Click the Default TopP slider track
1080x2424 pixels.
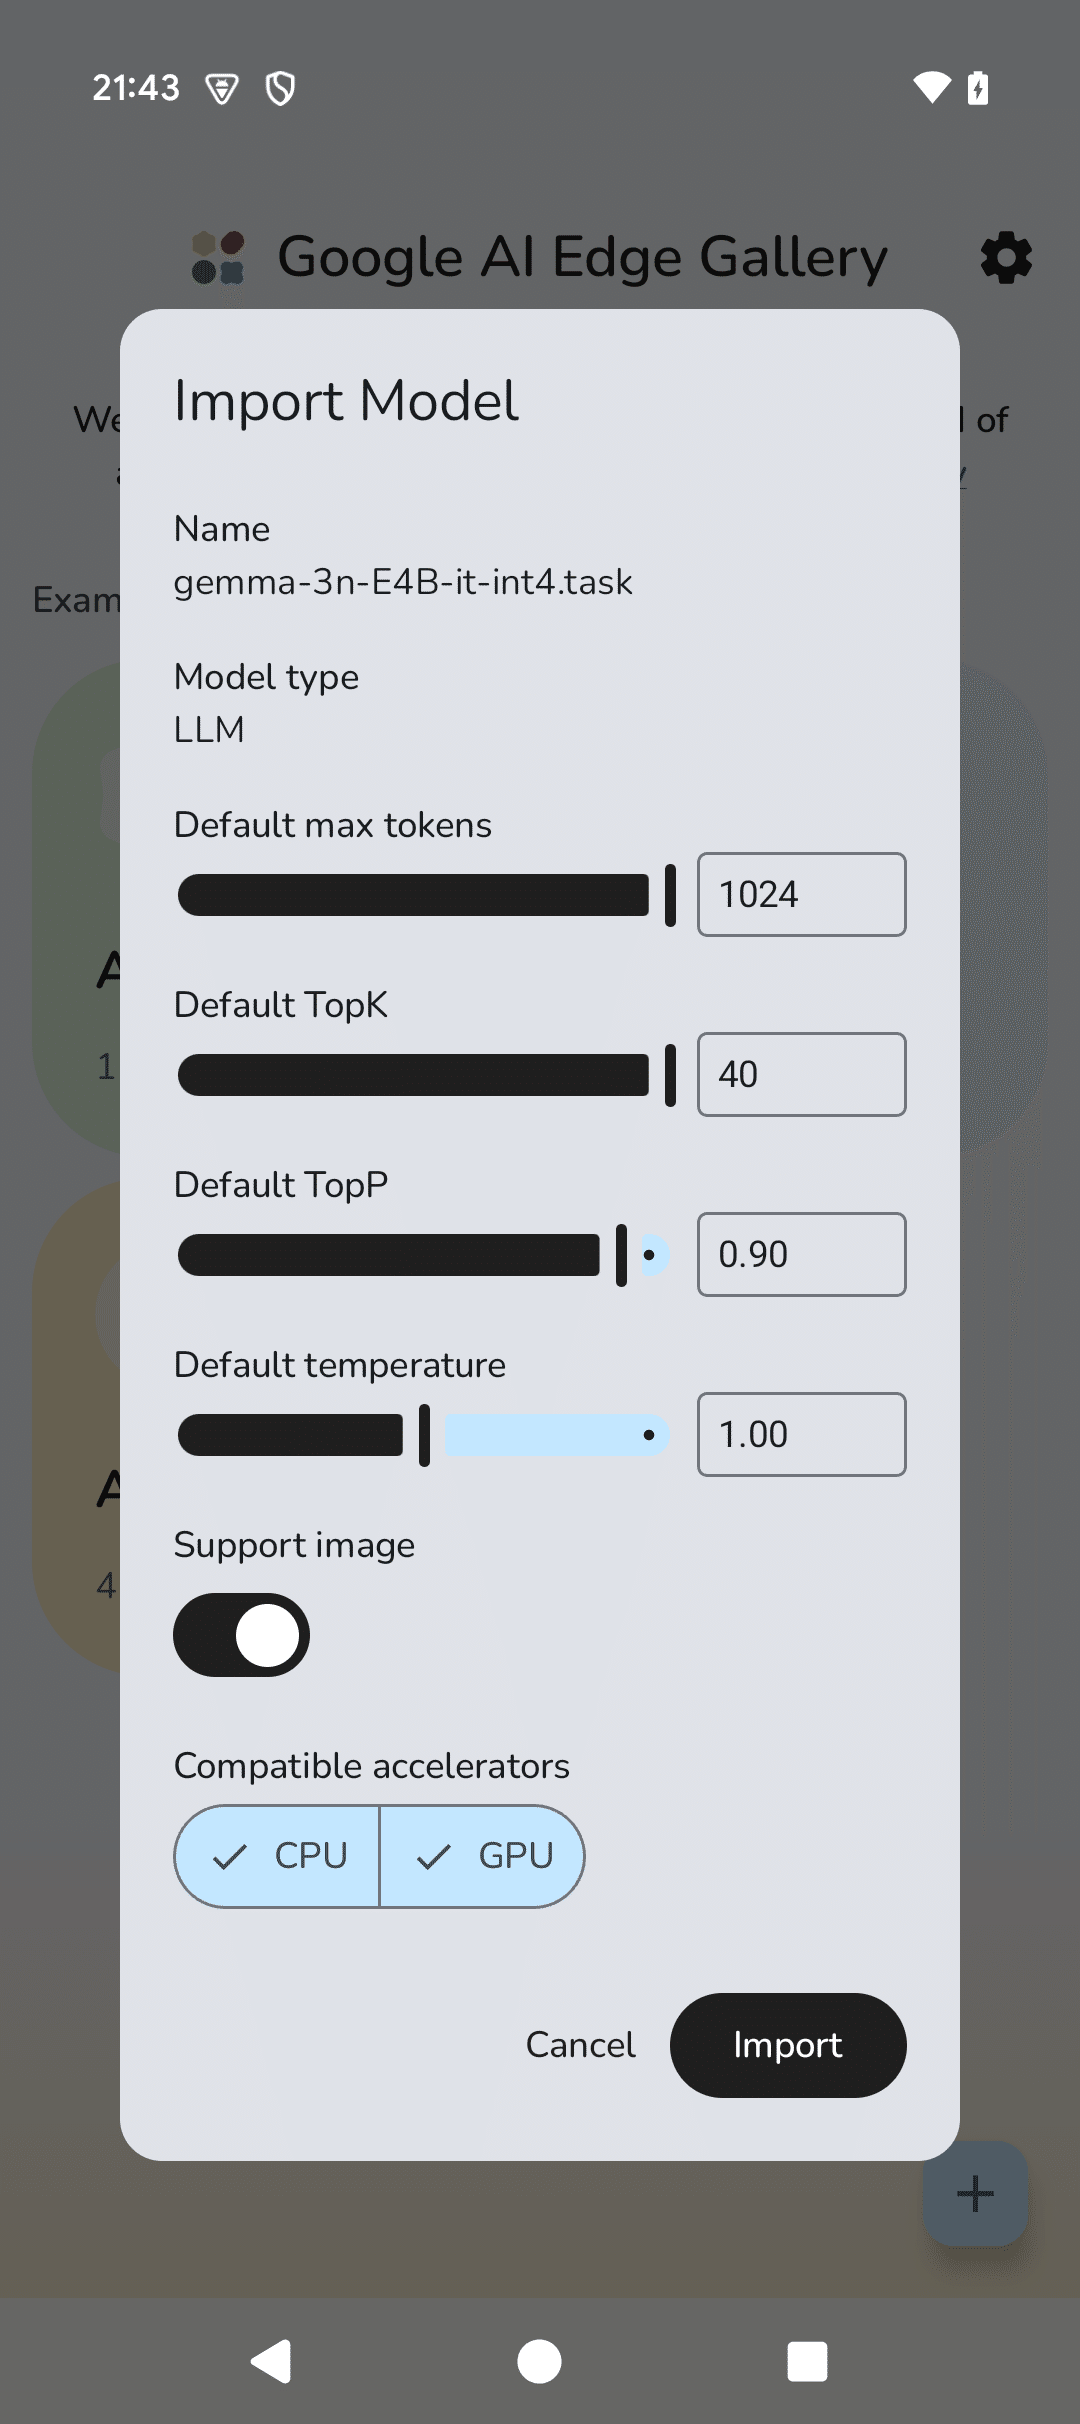pyautogui.click(x=424, y=1255)
